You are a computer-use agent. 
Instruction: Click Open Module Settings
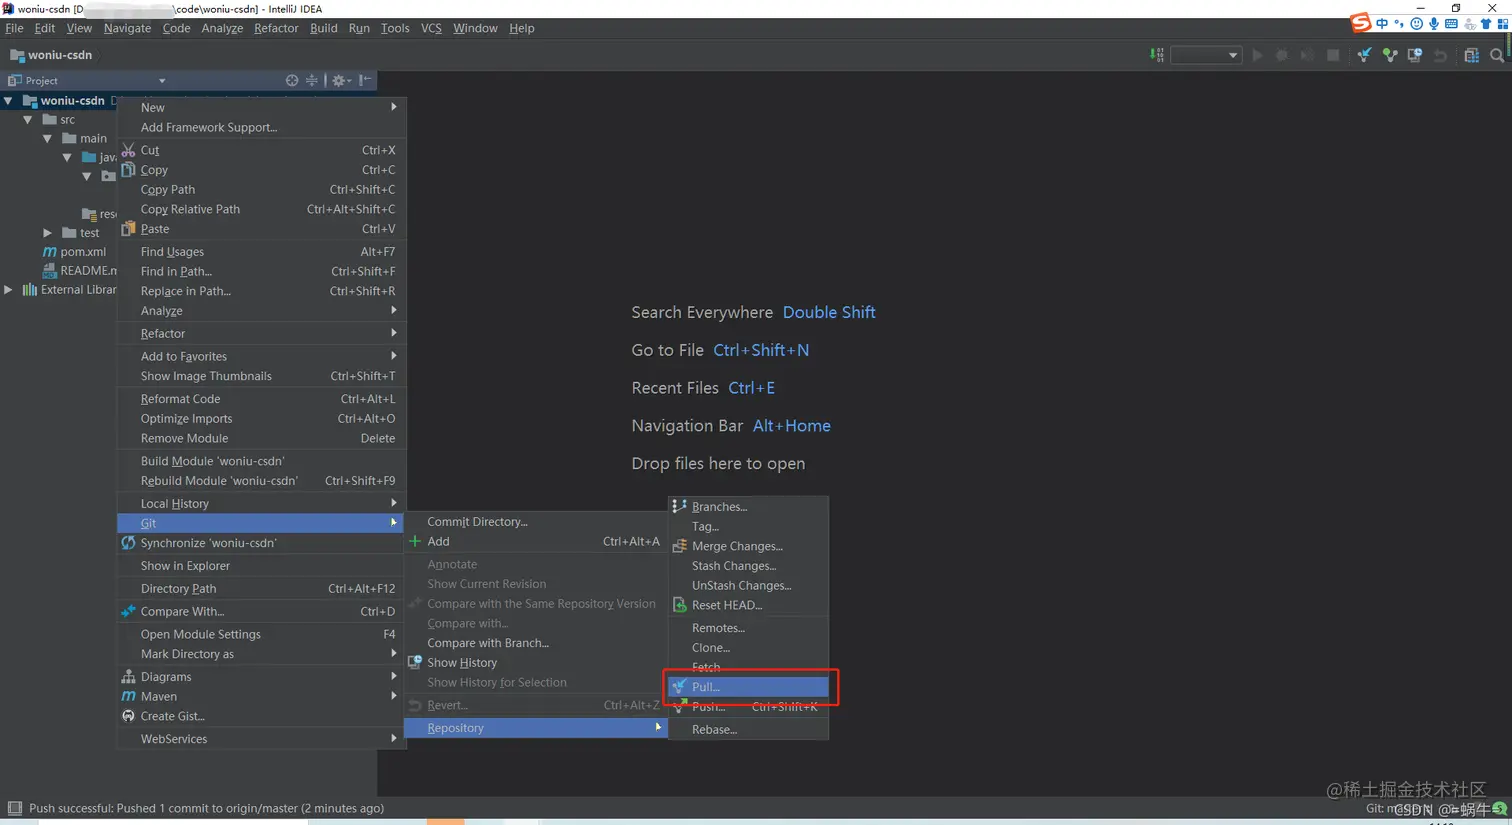pos(262,634)
